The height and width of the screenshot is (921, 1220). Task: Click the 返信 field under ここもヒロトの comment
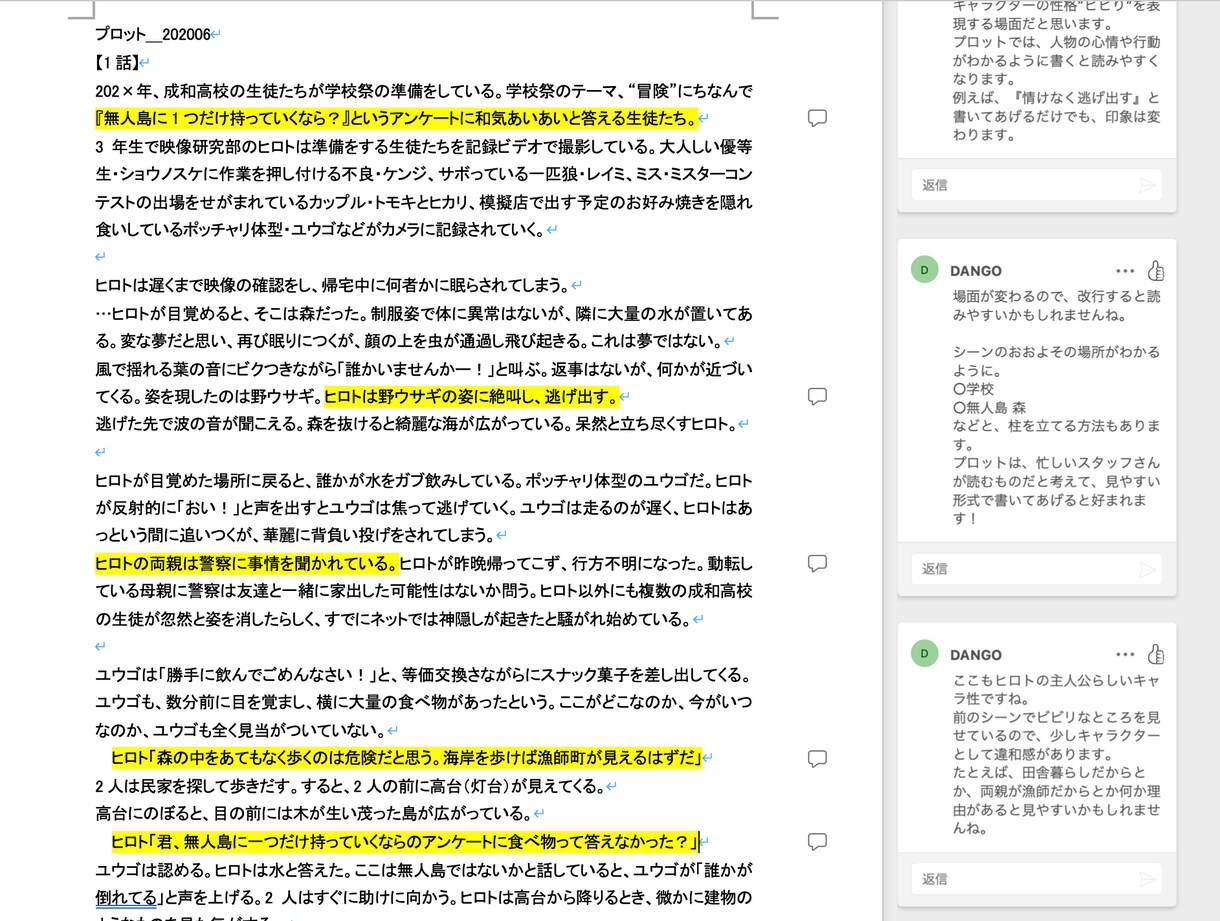(x=1036, y=879)
